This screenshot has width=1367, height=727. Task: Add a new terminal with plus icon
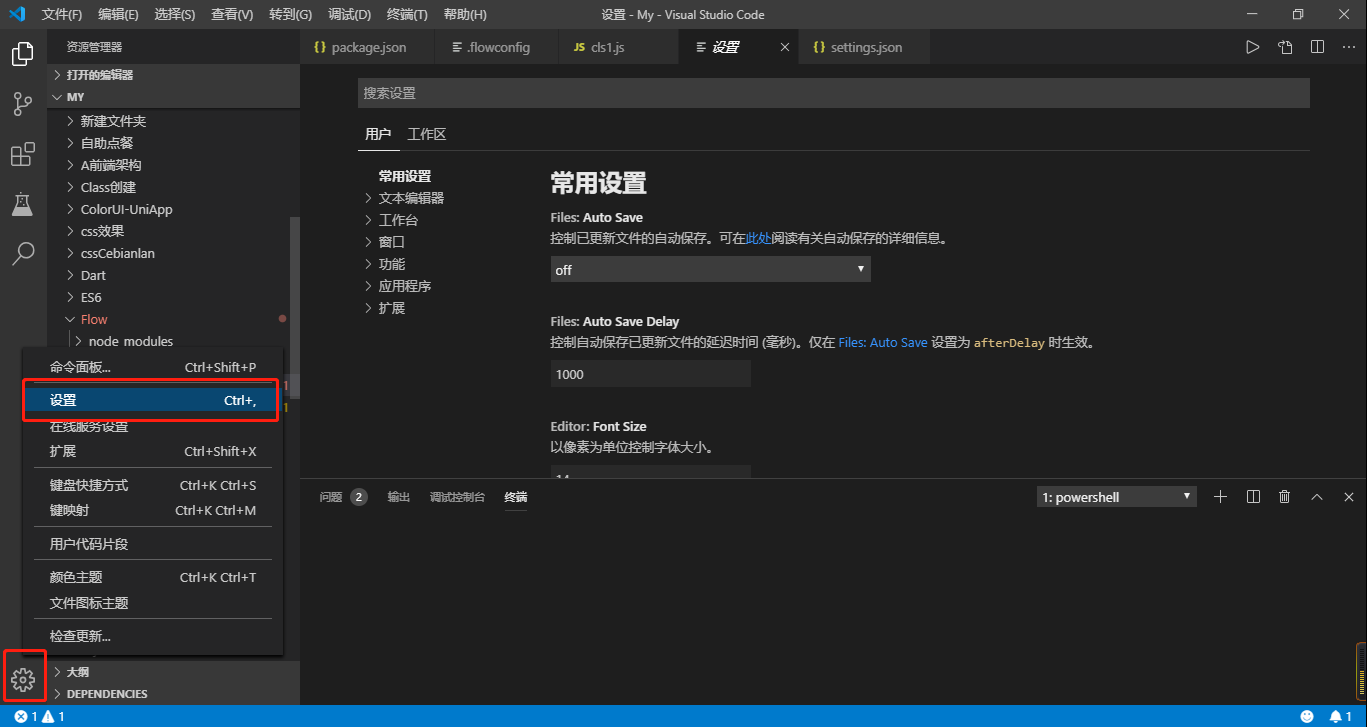(1220, 497)
